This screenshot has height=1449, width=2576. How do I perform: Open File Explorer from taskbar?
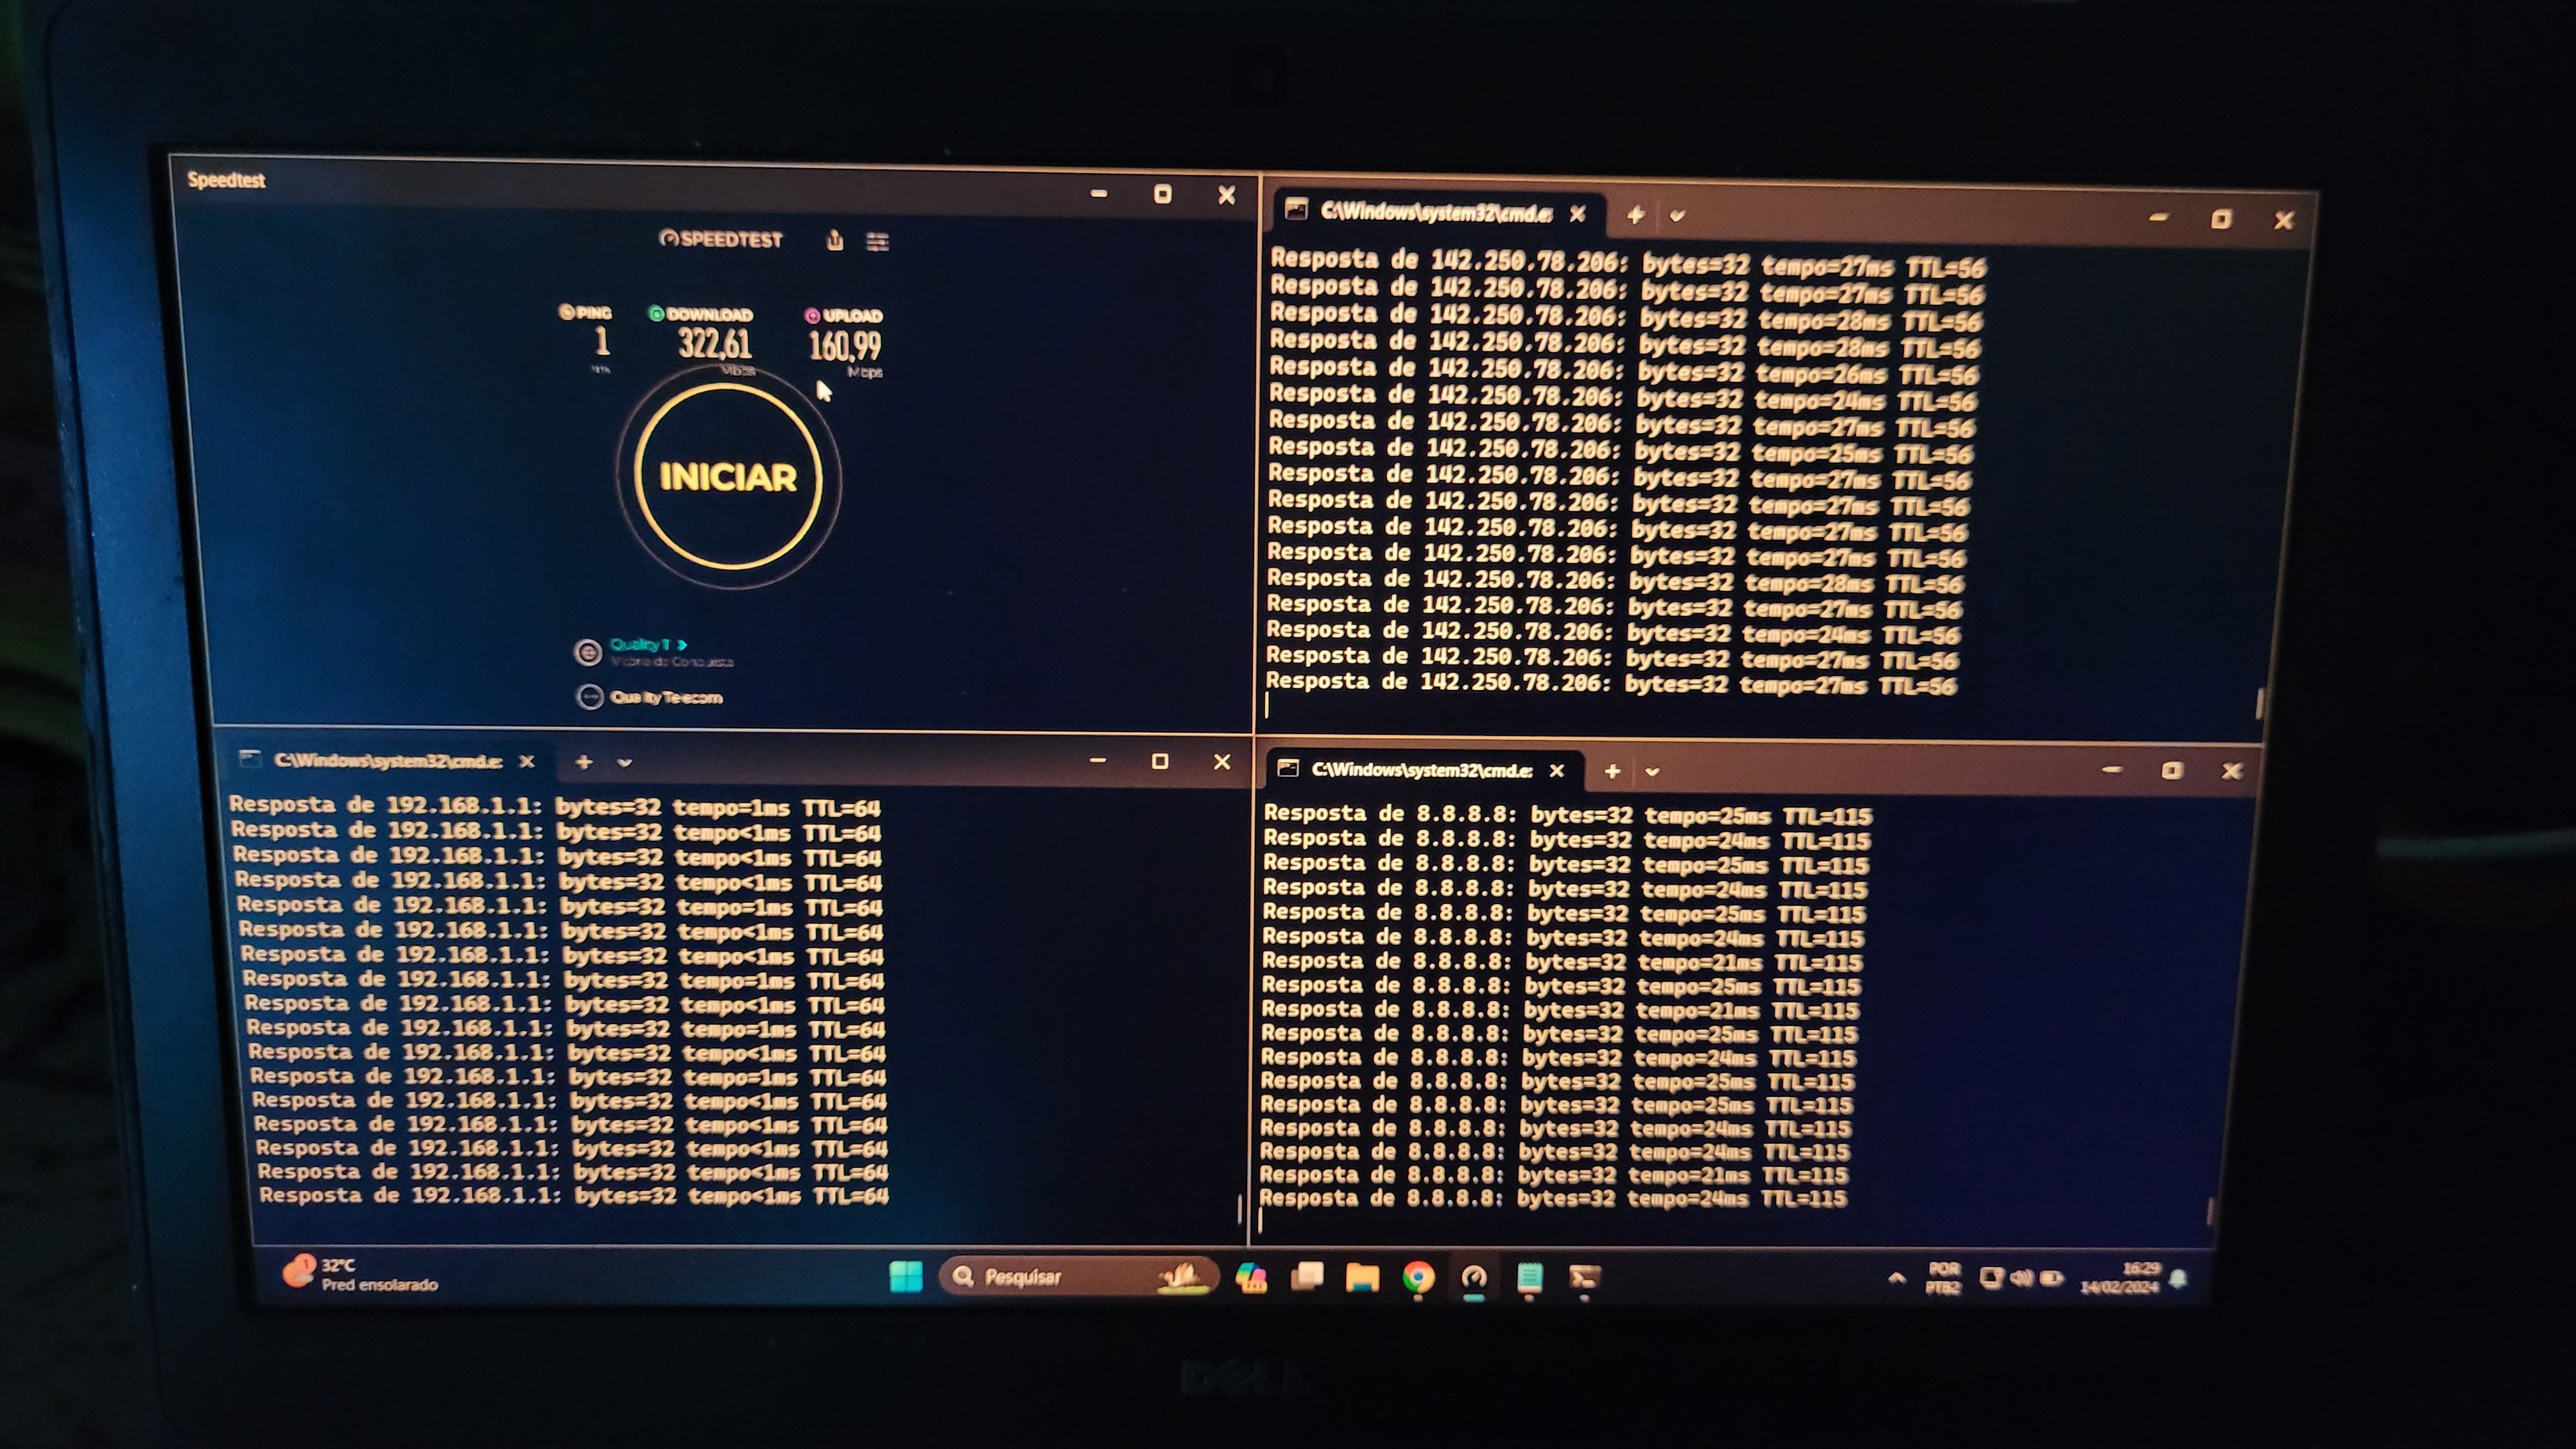[x=1362, y=1277]
